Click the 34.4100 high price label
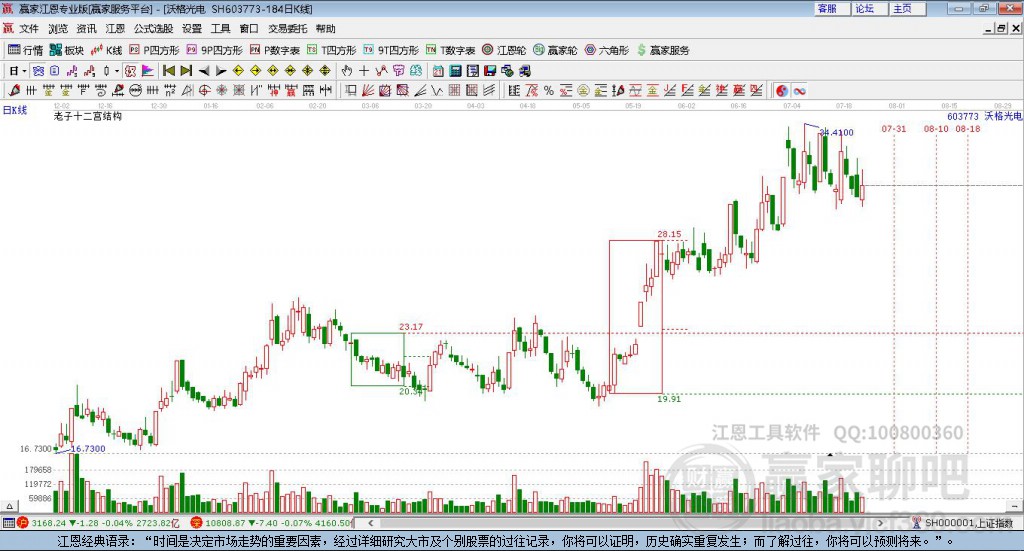The width and height of the screenshot is (1024, 551). pos(837,133)
